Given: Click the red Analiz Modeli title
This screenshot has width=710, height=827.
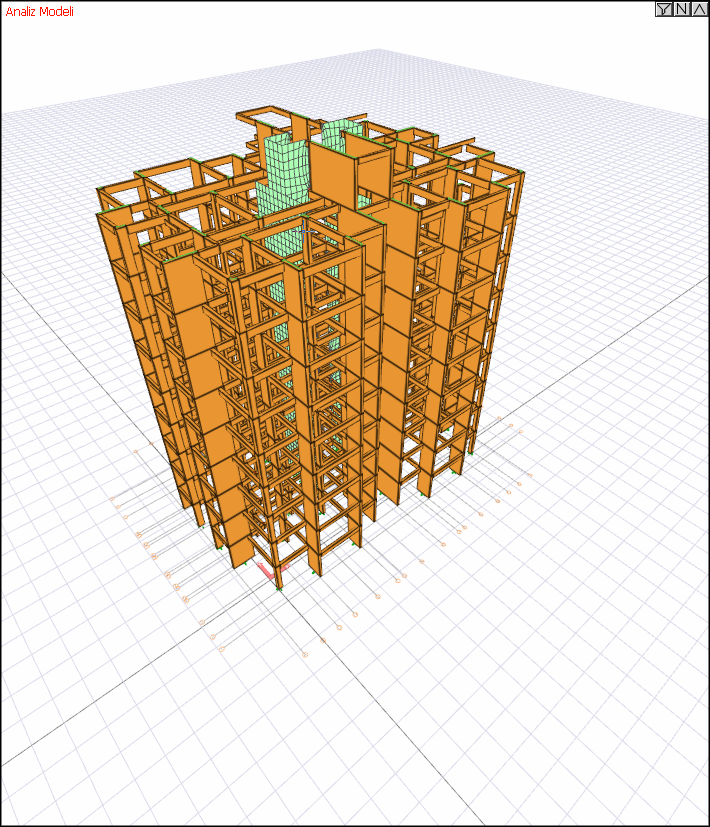Looking at the screenshot, I should click(x=40, y=11).
